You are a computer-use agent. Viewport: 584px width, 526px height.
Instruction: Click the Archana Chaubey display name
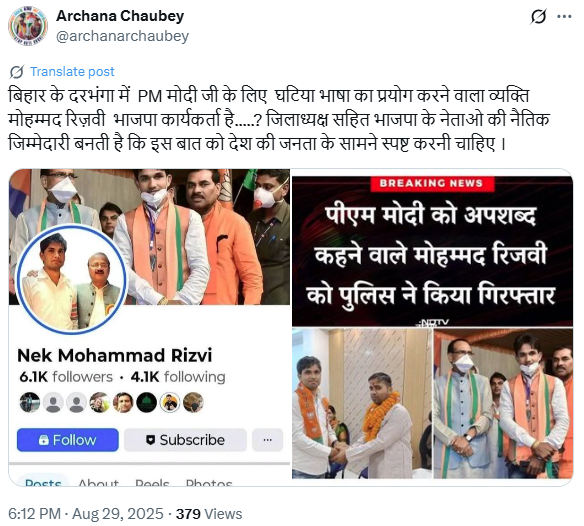[x=120, y=16]
